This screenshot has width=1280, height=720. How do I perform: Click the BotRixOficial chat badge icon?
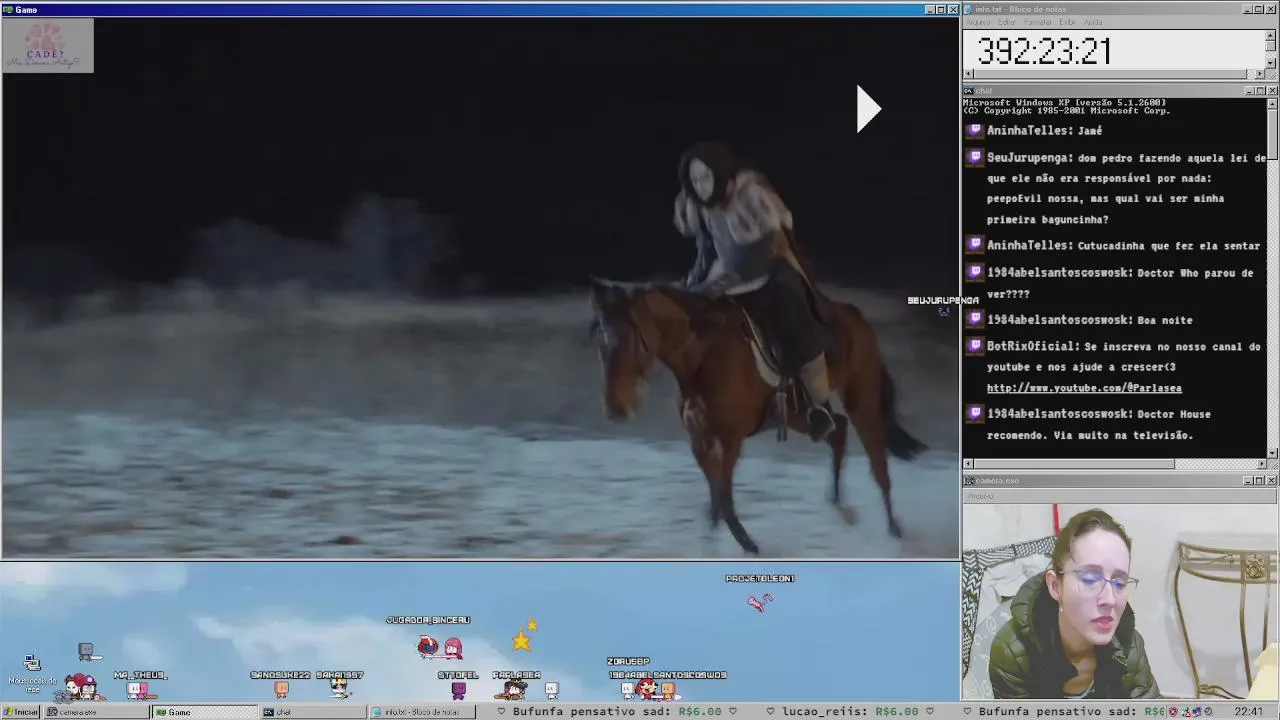tap(975, 346)
